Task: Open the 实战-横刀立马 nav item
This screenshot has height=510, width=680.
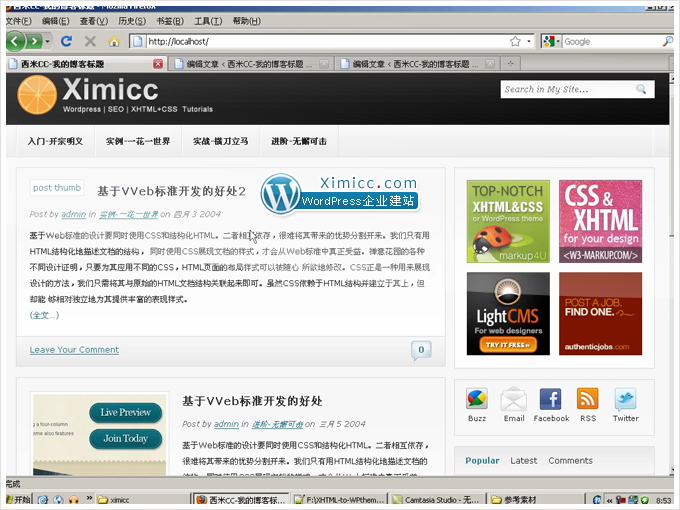Action: pyautogui.click(x=221, y=141)
